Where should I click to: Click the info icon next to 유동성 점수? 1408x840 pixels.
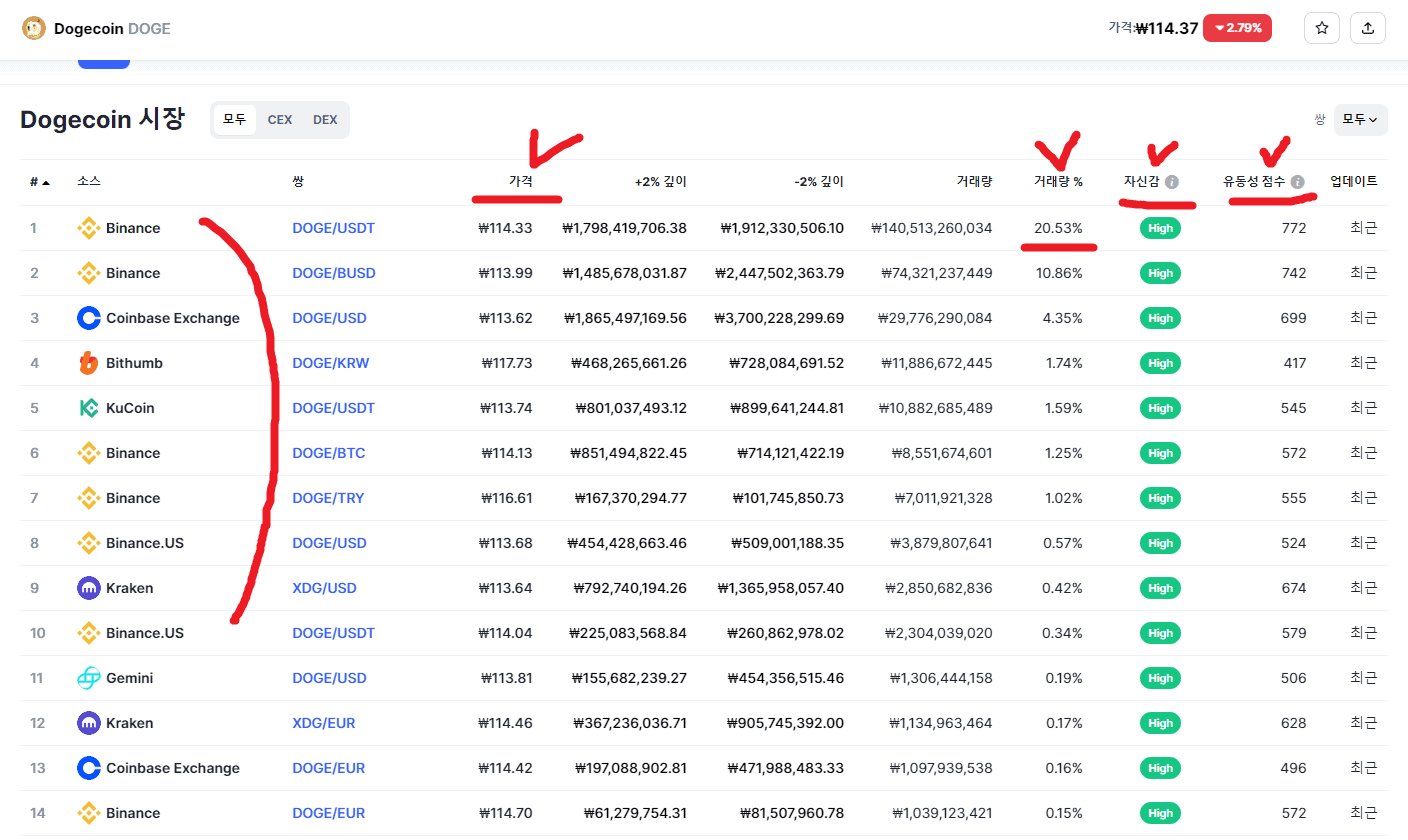point(1297,182)
